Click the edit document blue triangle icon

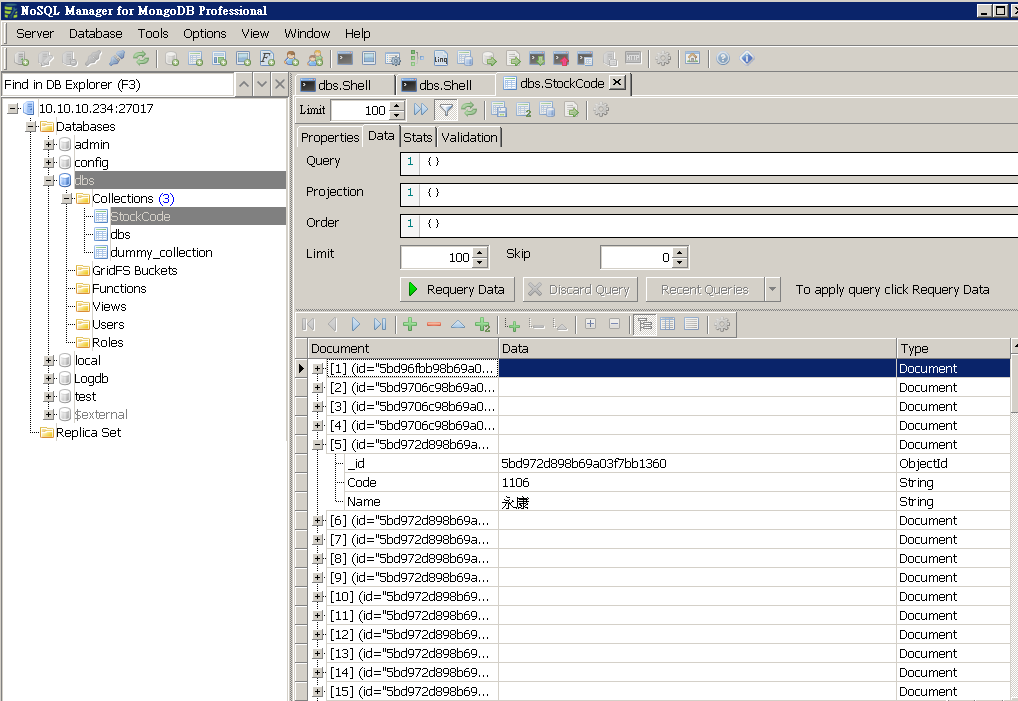[458, 325]
